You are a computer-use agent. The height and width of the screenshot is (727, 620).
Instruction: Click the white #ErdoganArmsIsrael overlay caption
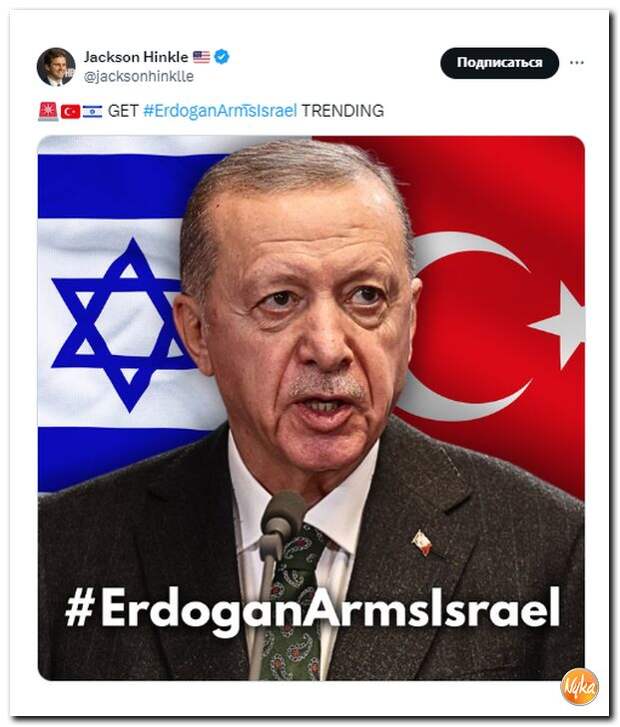coord(313,609)
